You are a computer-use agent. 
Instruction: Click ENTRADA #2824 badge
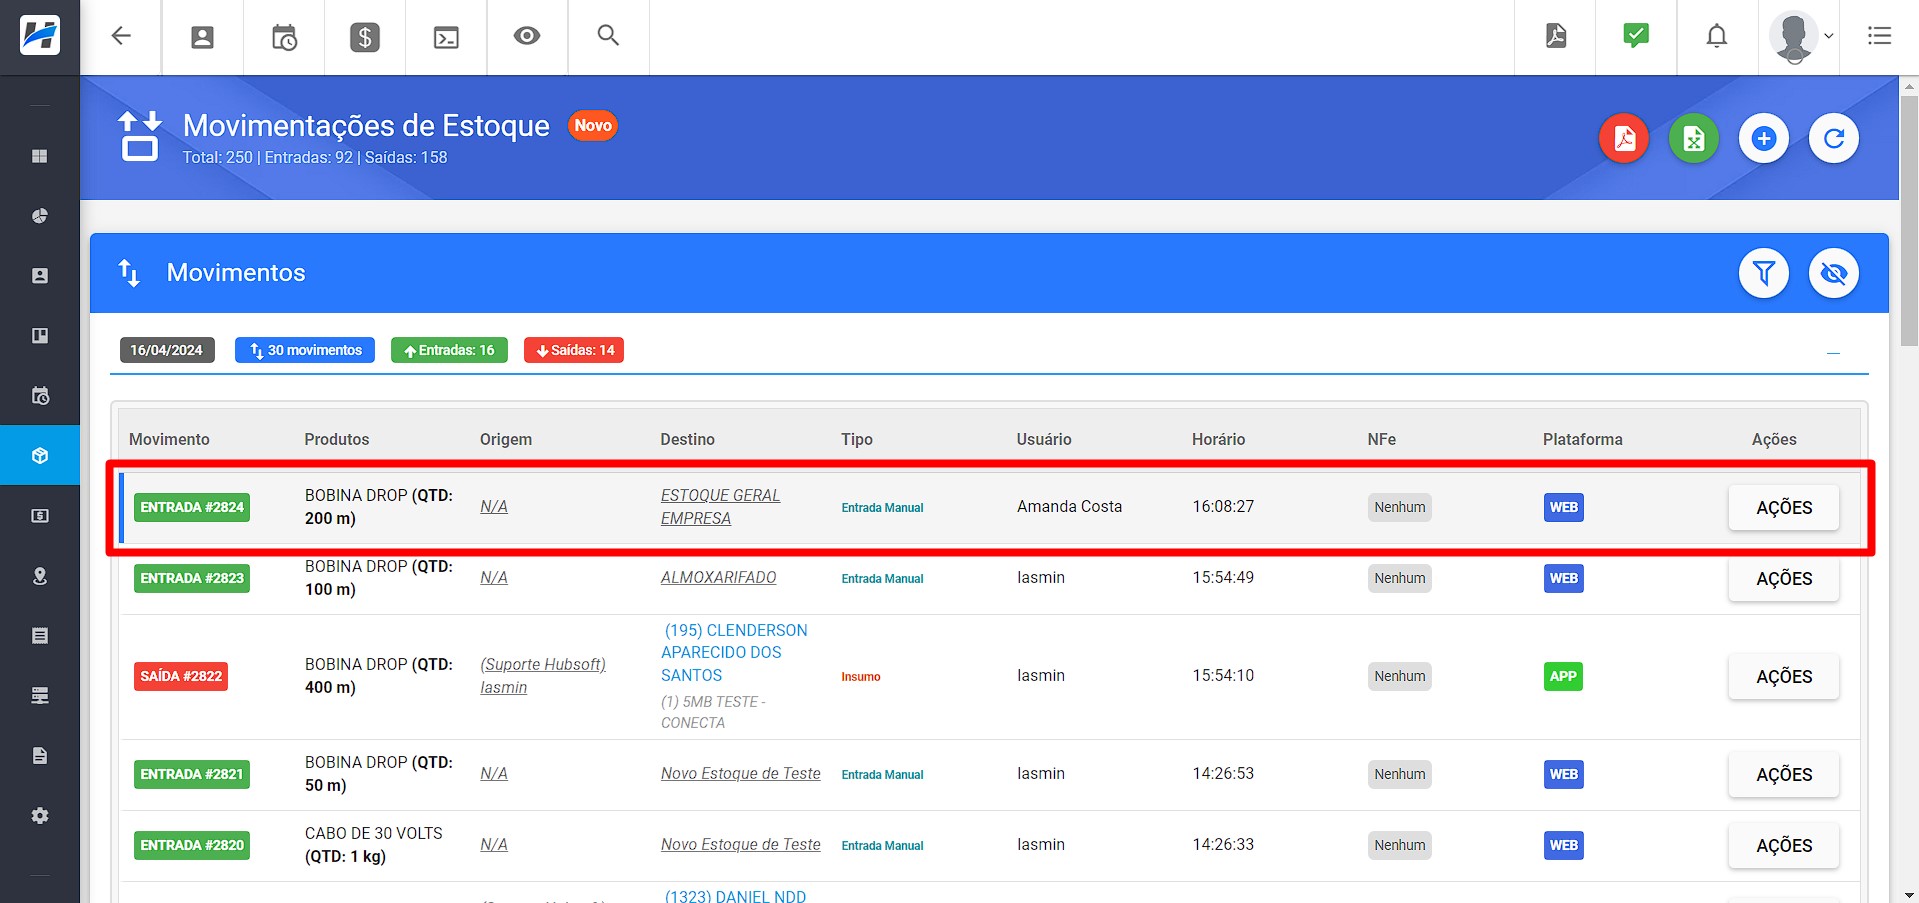(192, 508)
